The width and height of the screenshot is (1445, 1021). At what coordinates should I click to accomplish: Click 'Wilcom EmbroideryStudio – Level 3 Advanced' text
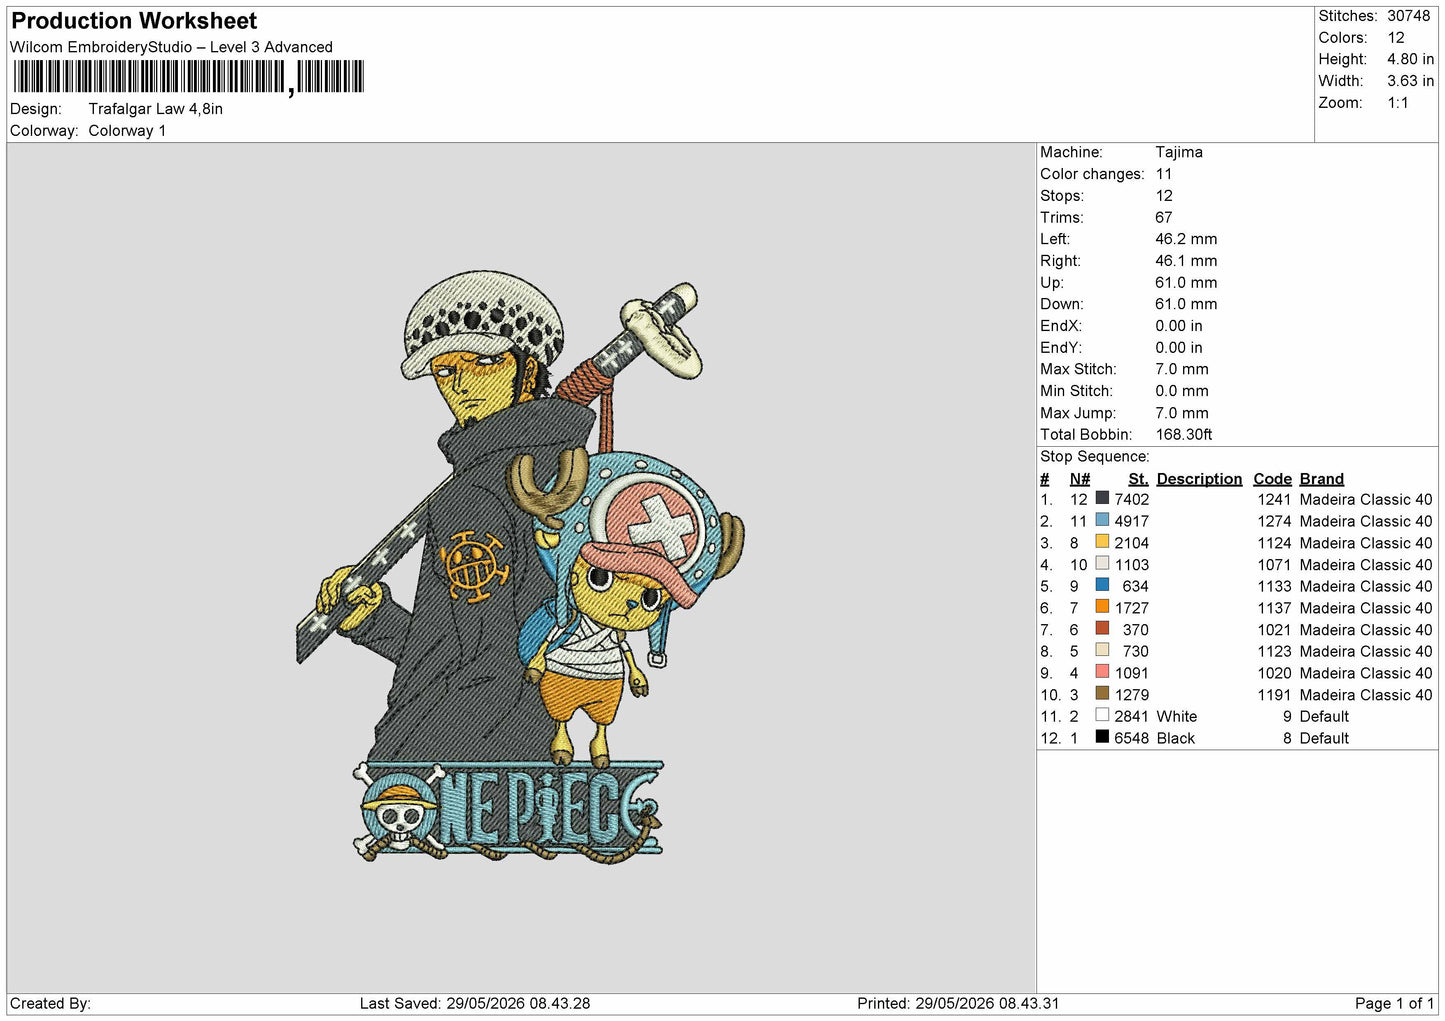click(x=171, y=47)
